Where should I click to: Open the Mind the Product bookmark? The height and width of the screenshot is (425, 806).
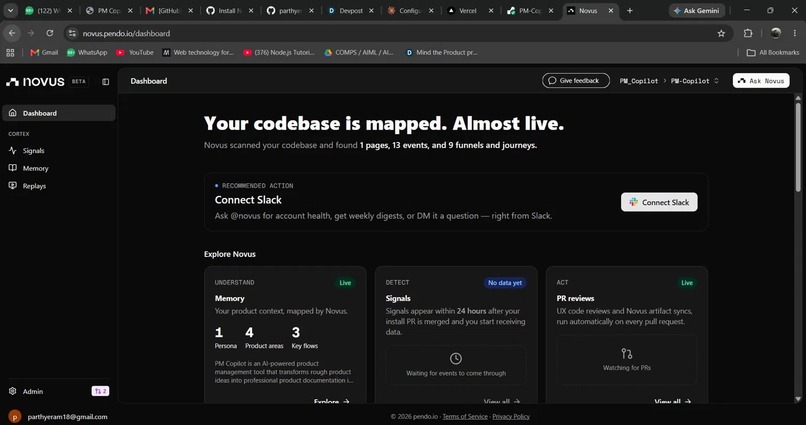[441, 52]
